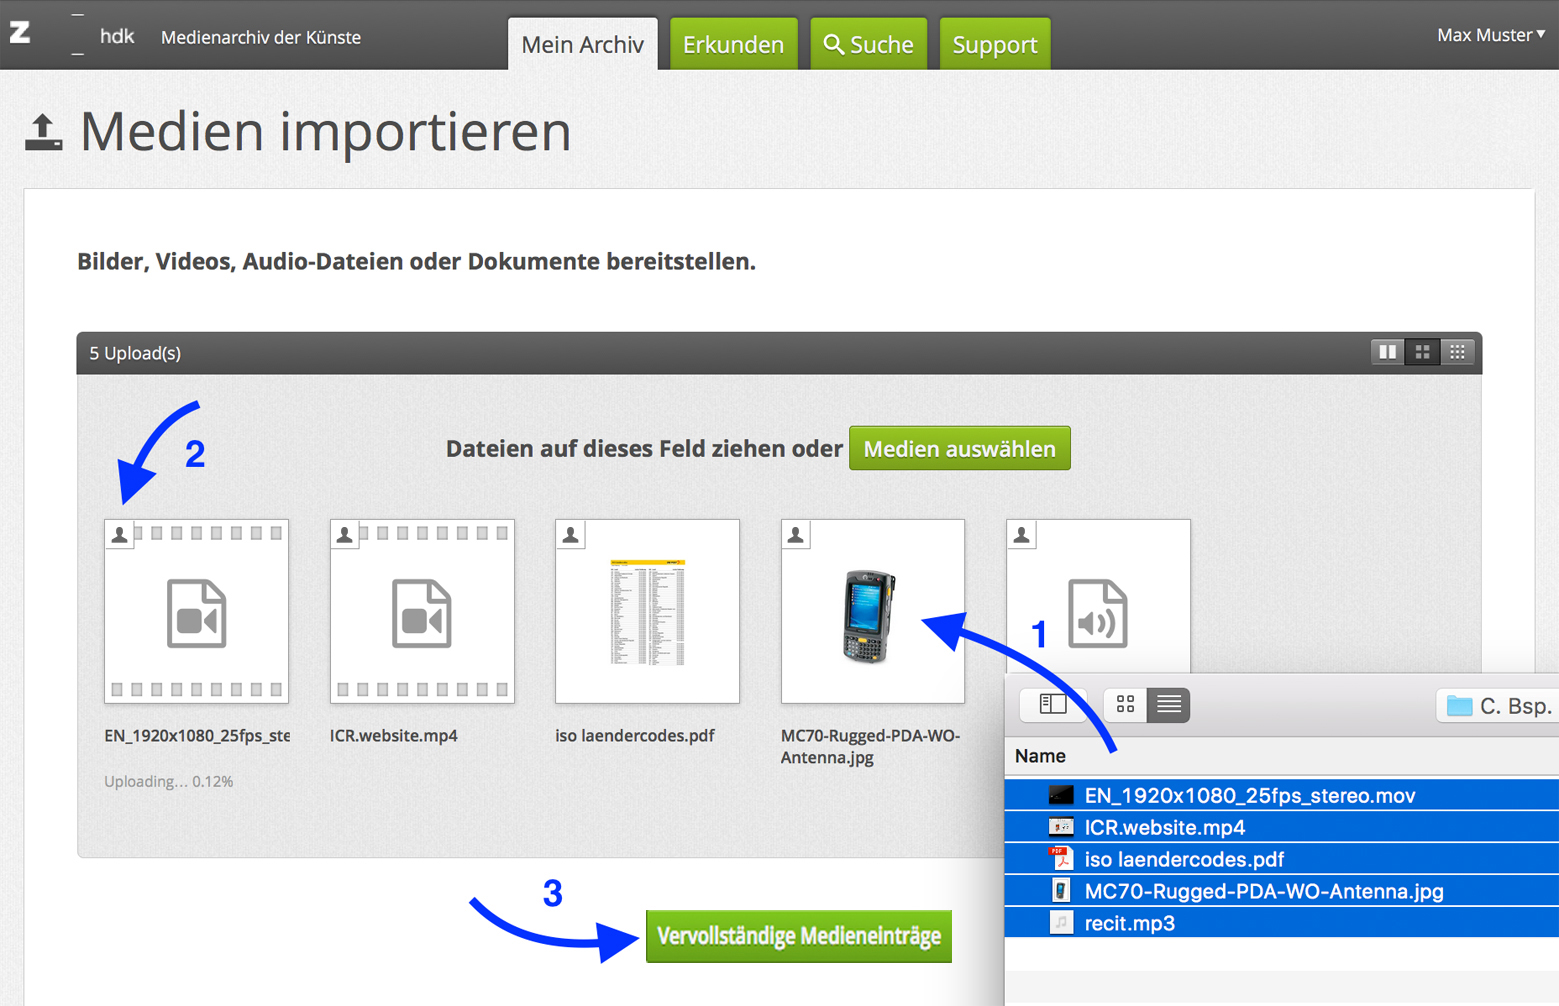
Task: Click owner icon on MC70 PDA thumbnail
Action: (x=796, y=535)
